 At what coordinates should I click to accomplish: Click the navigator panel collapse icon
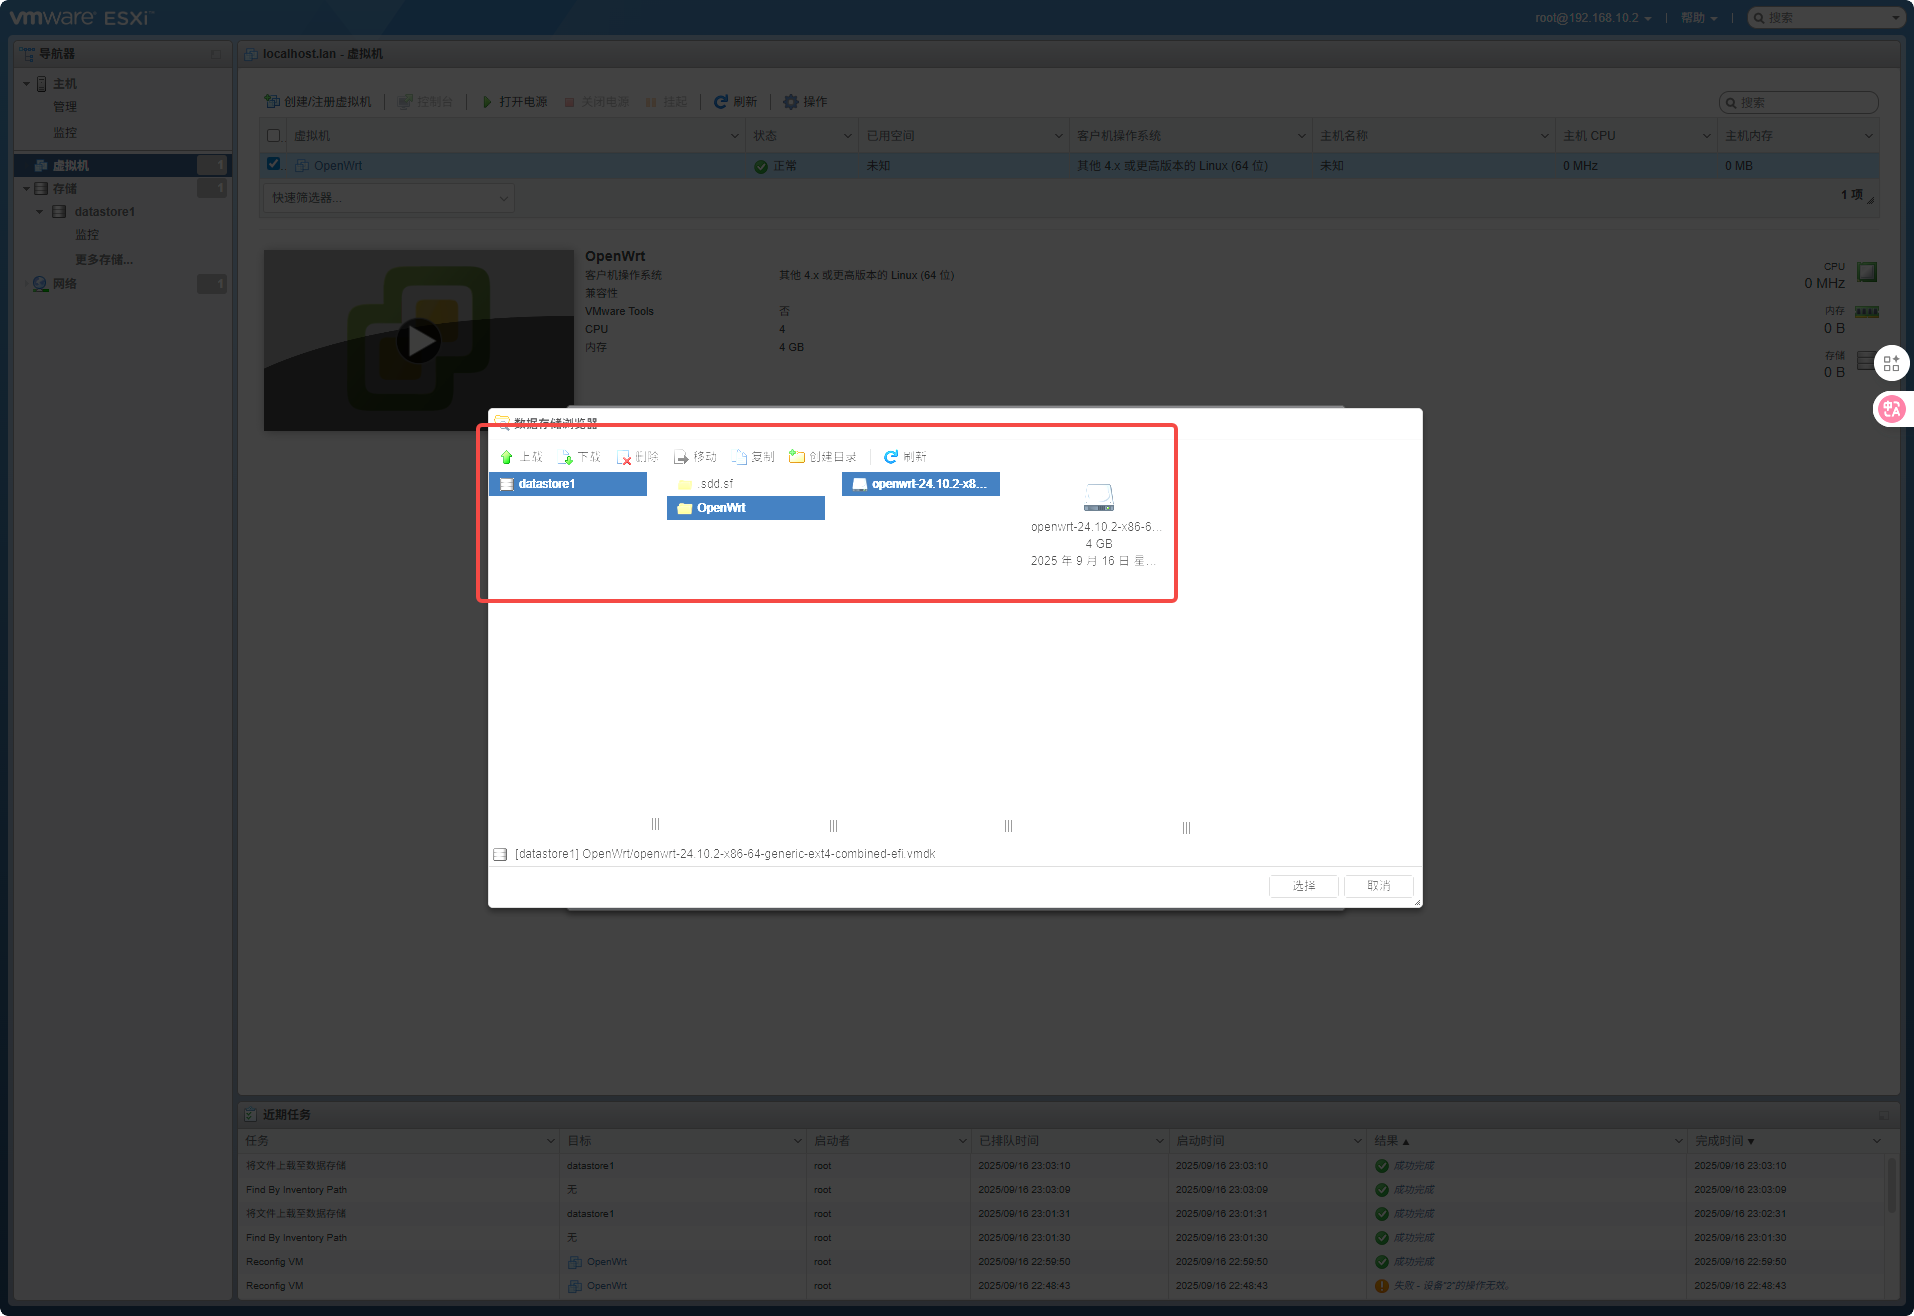(217, 54)
